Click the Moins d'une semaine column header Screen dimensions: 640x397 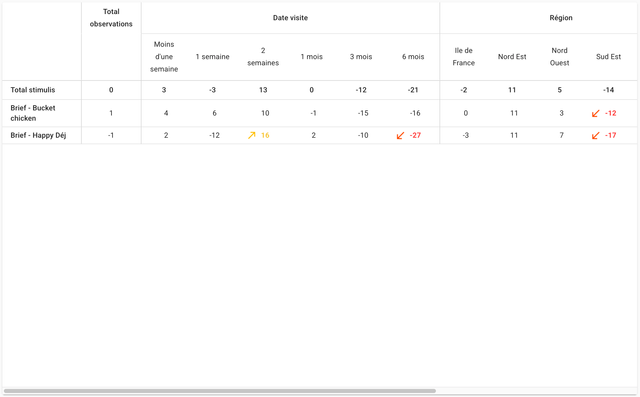(x=164, y=57)
